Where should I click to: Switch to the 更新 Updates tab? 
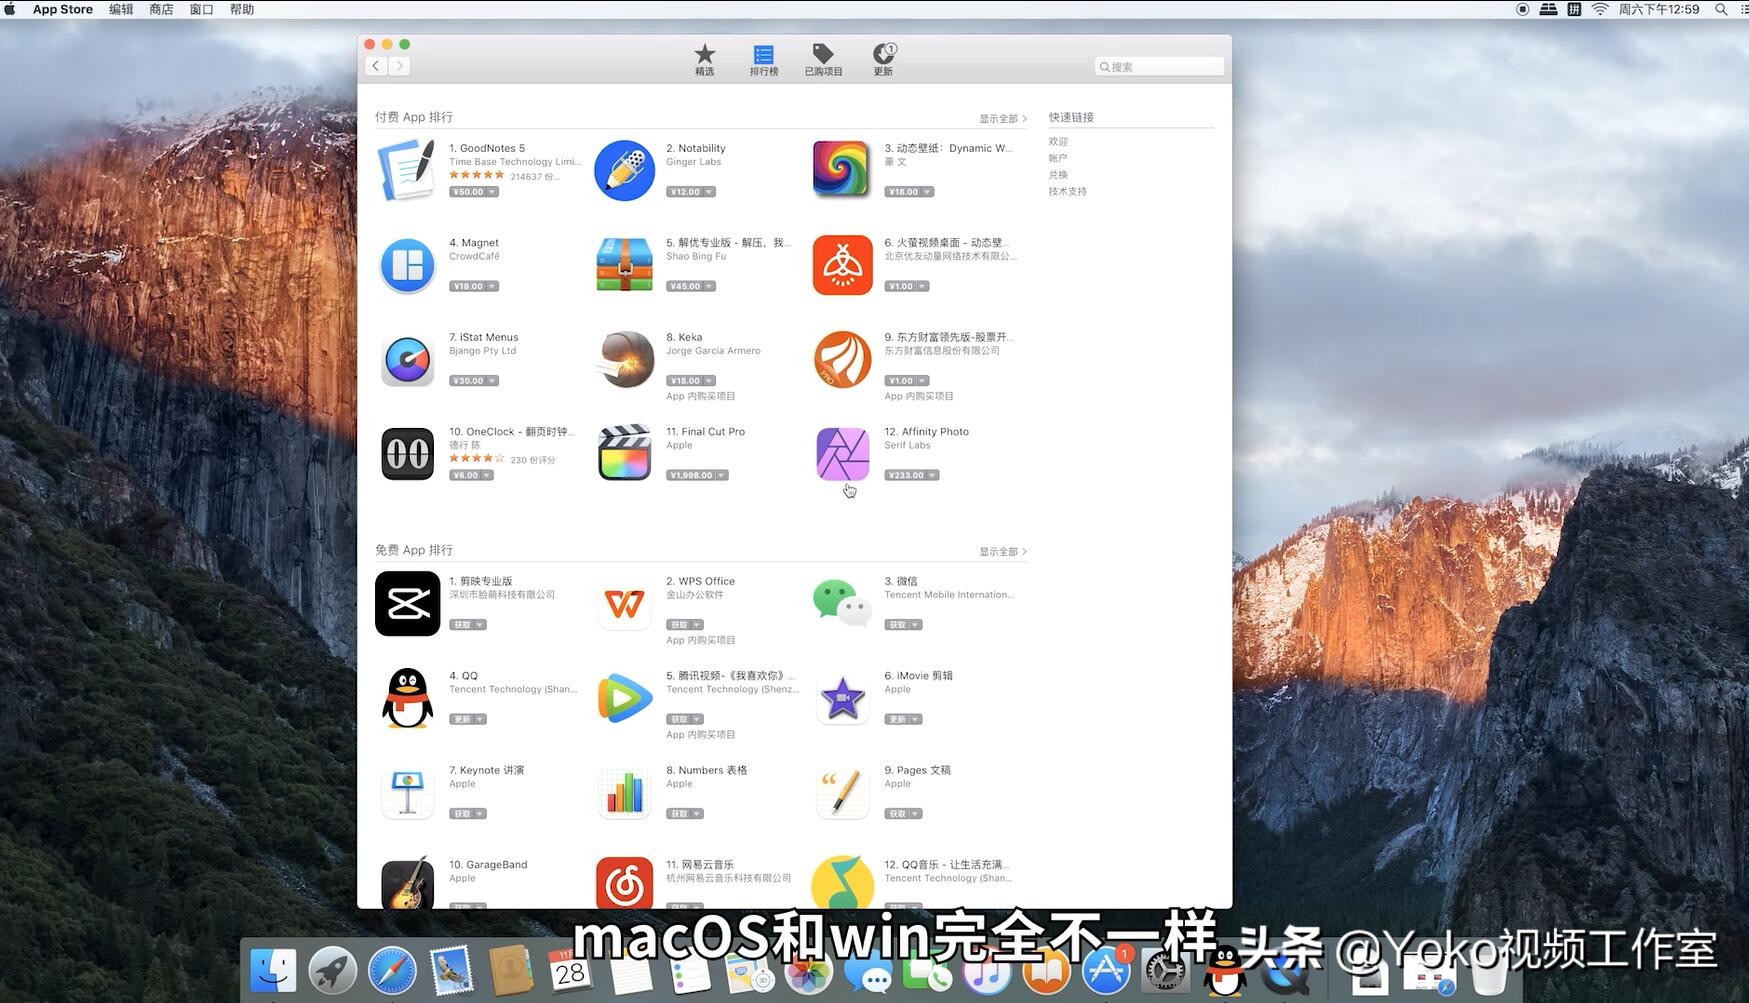coord(884,60)
